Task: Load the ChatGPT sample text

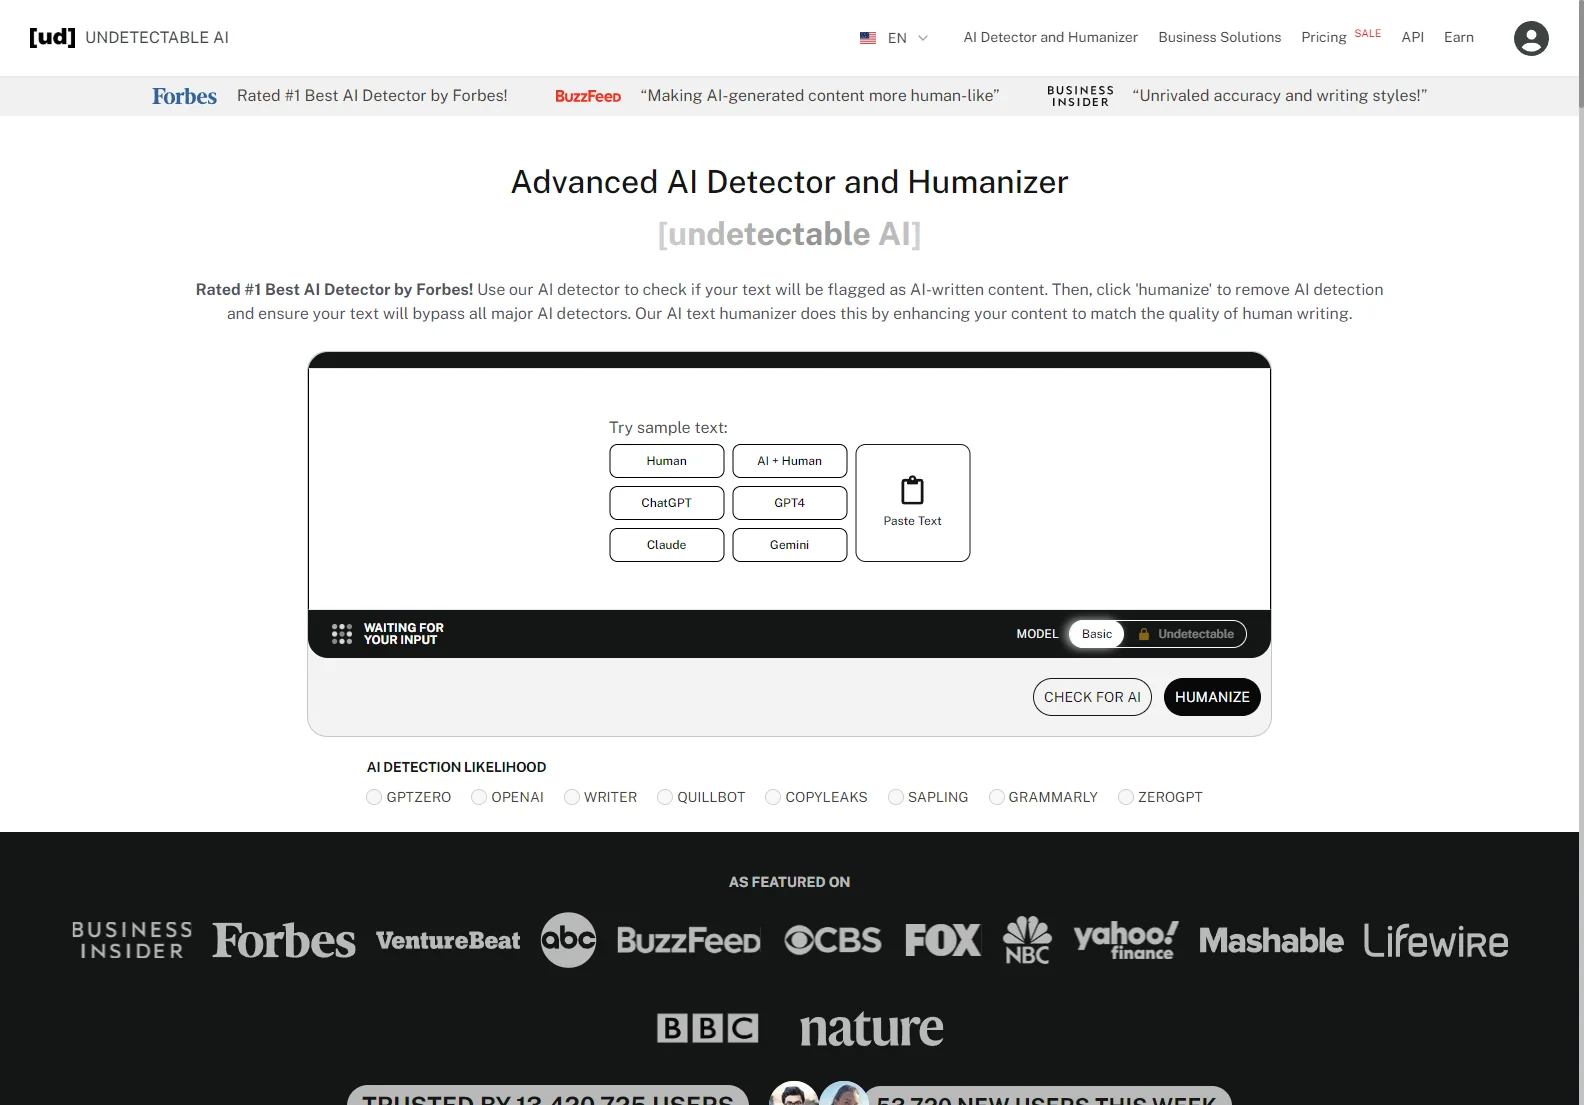Action: click(666, 503)
